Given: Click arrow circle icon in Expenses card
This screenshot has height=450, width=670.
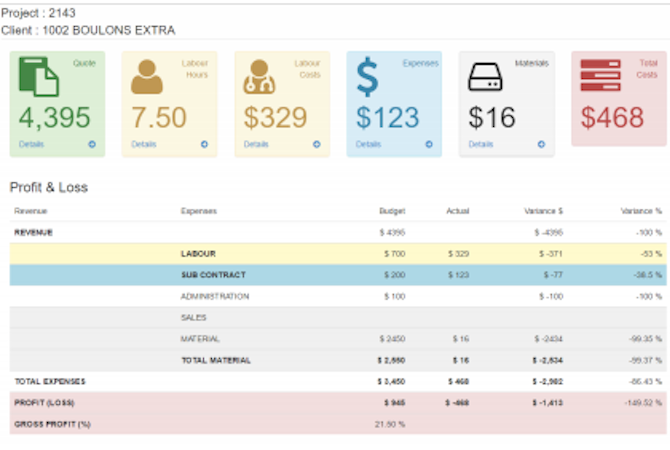Looking at the screenshot, I should coord(429,144).
